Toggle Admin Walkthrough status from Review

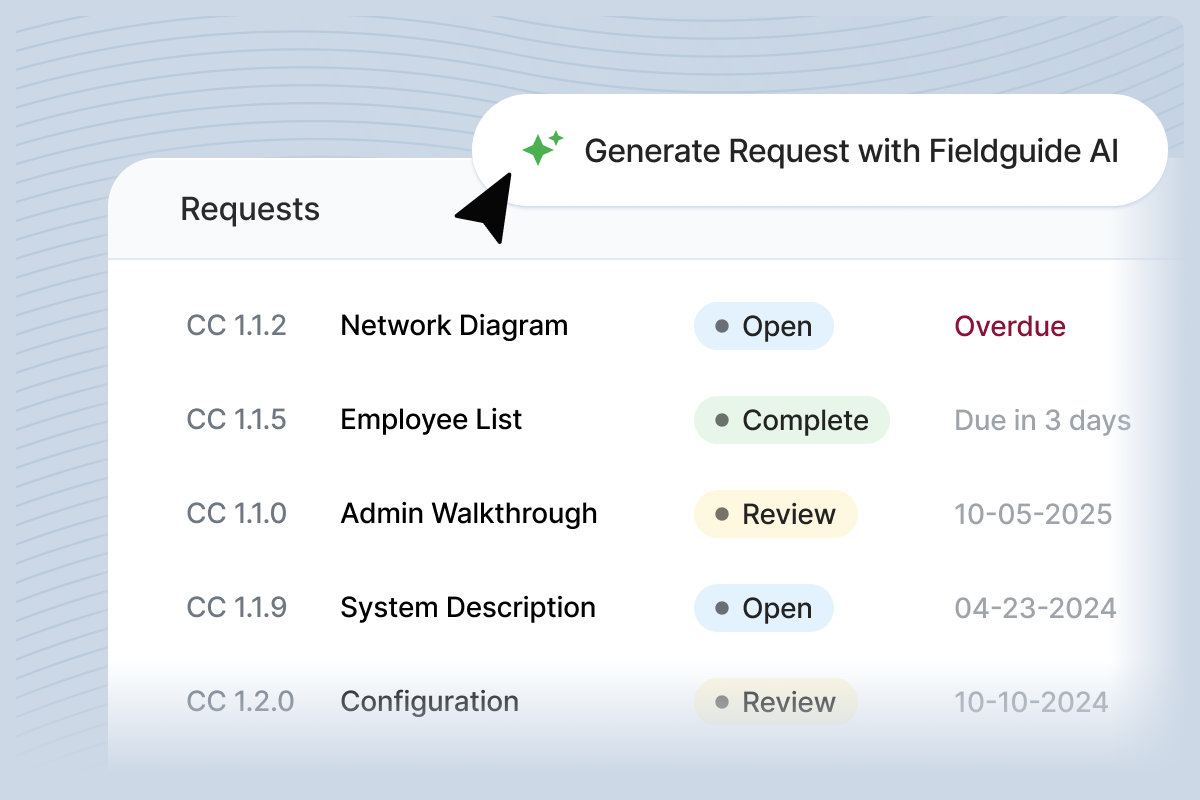(x=775, y=514)
